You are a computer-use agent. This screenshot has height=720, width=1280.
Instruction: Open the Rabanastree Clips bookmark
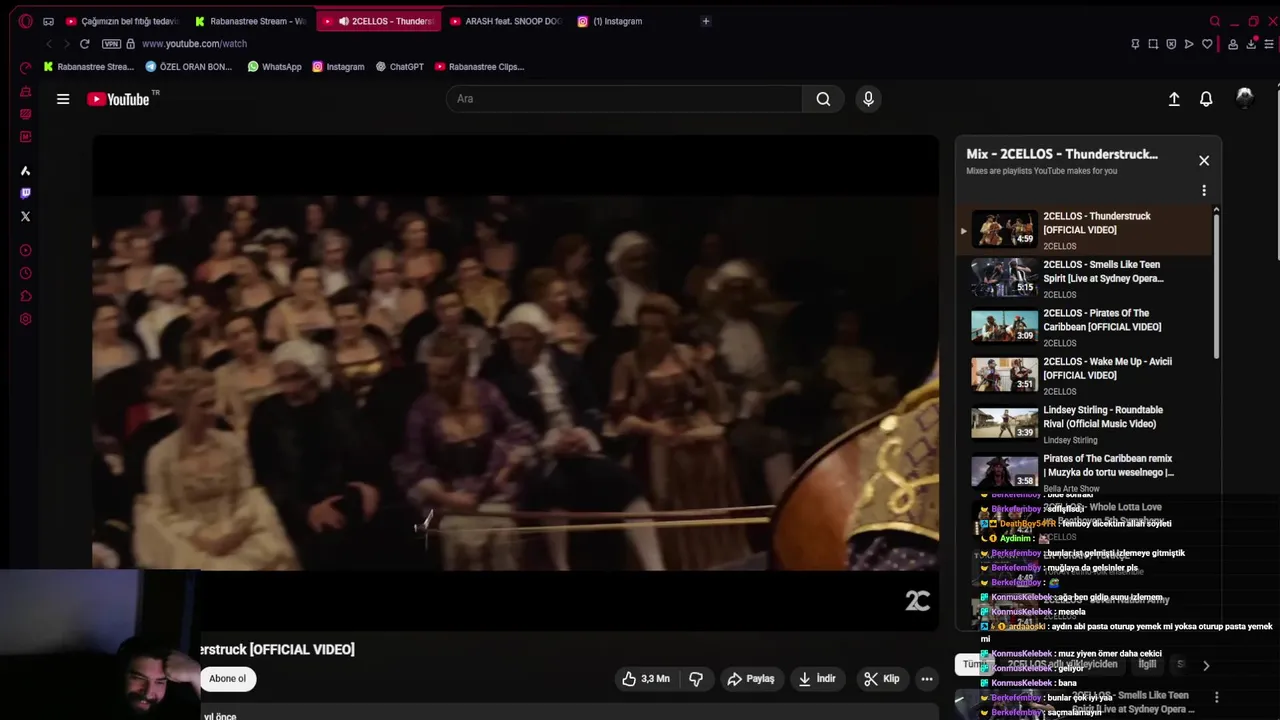[479, 67]
